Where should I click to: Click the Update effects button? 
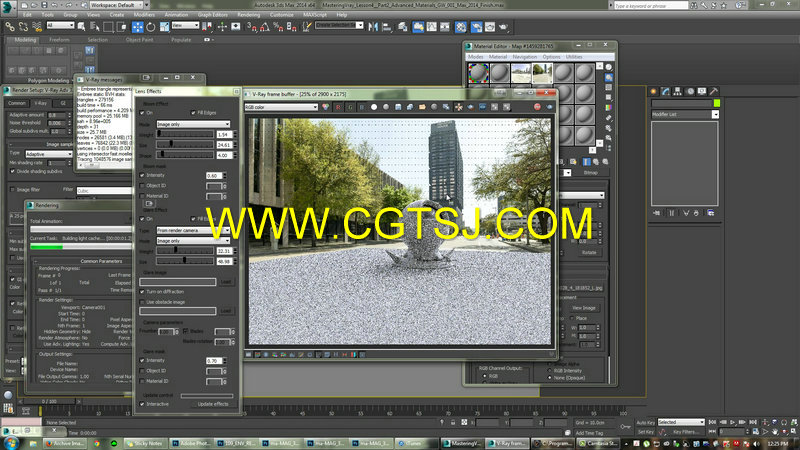[213, 404]
